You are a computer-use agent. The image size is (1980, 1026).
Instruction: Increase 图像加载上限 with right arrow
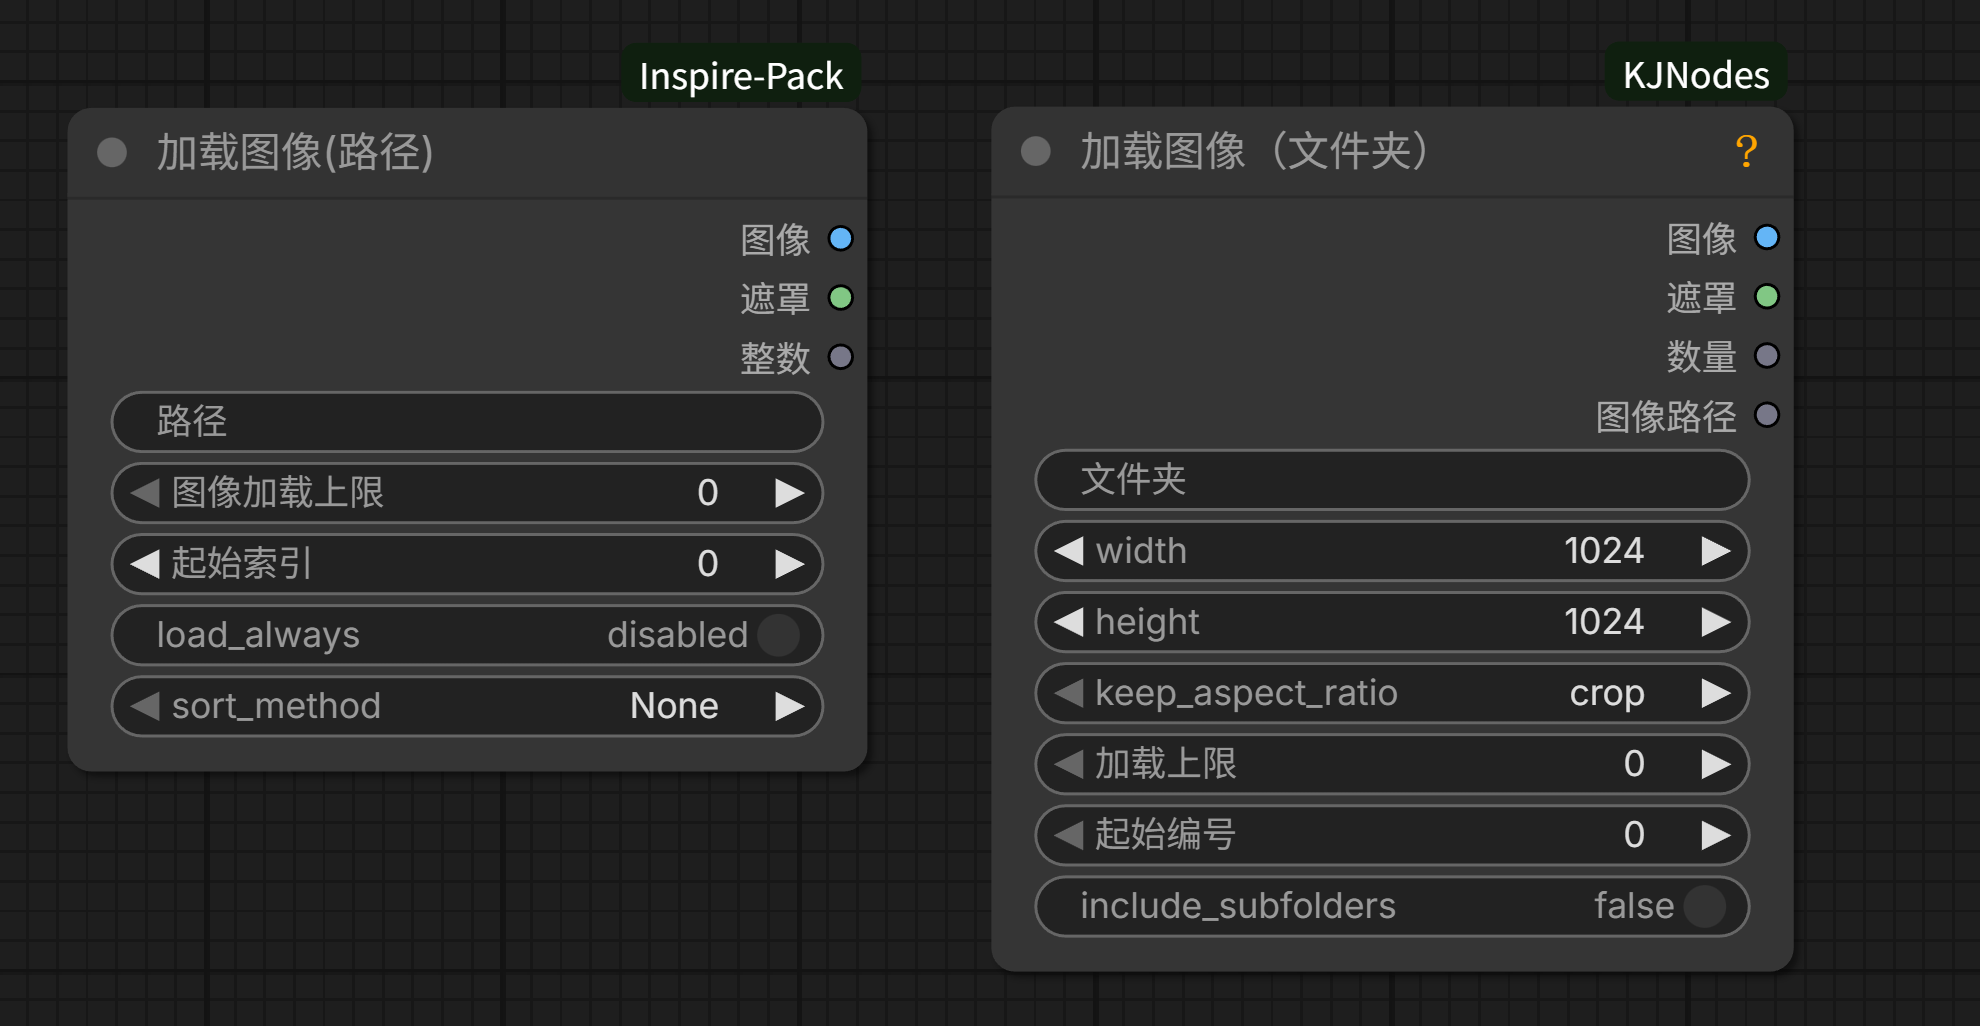[789, 493]
